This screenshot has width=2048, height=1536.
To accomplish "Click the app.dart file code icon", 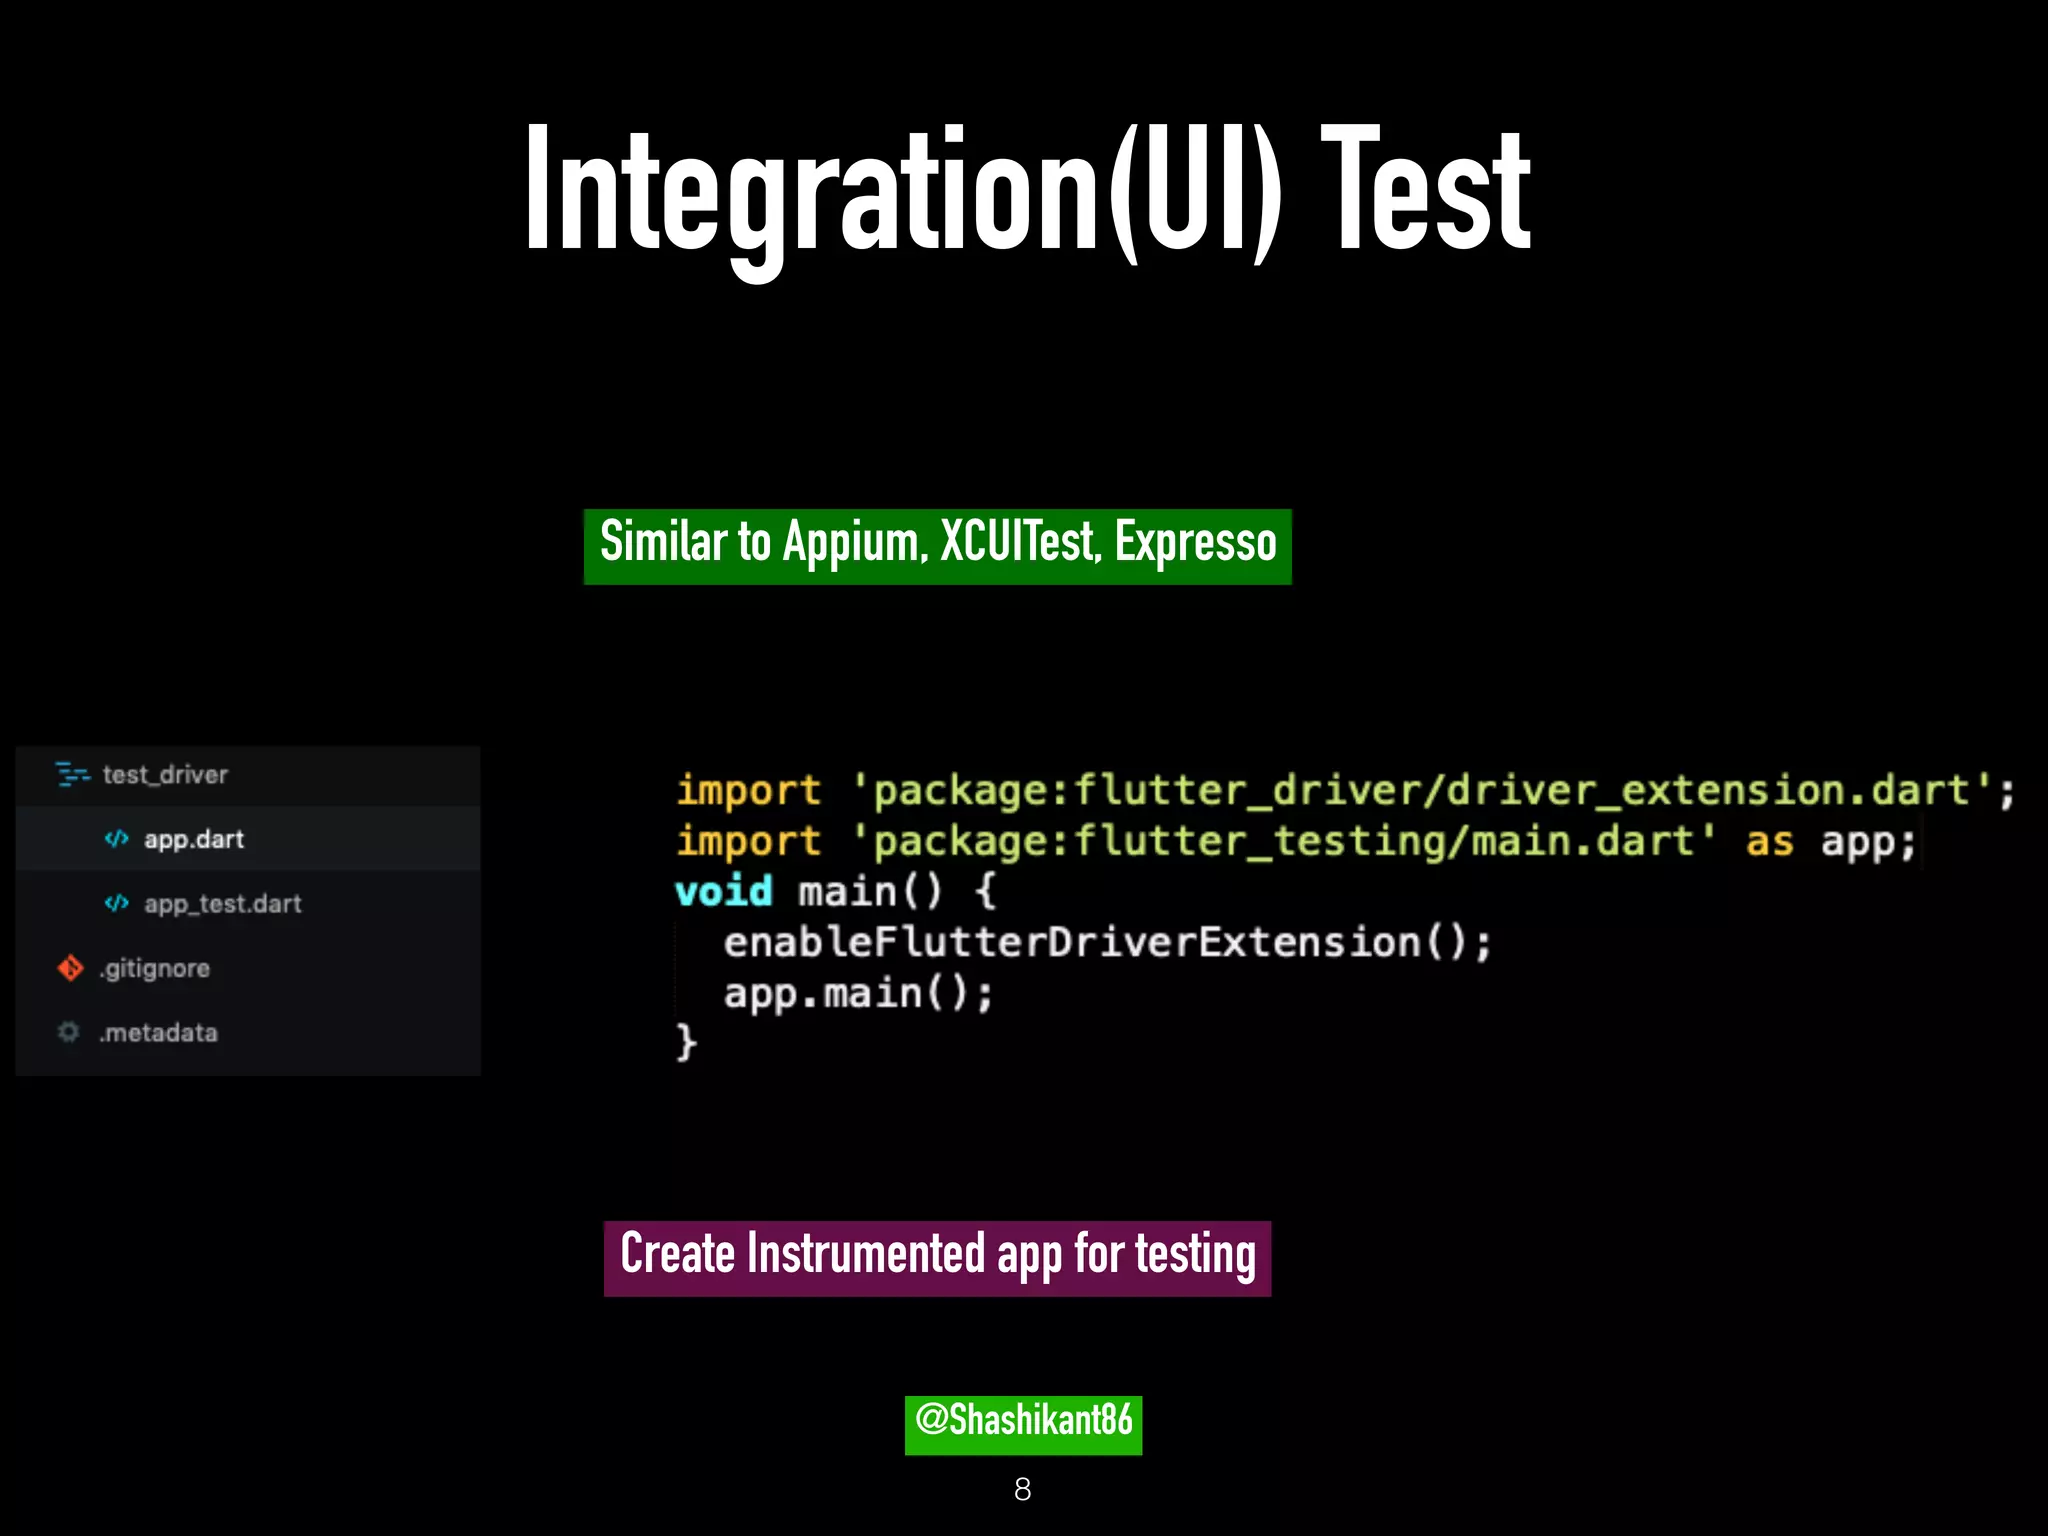I will 117,838.
